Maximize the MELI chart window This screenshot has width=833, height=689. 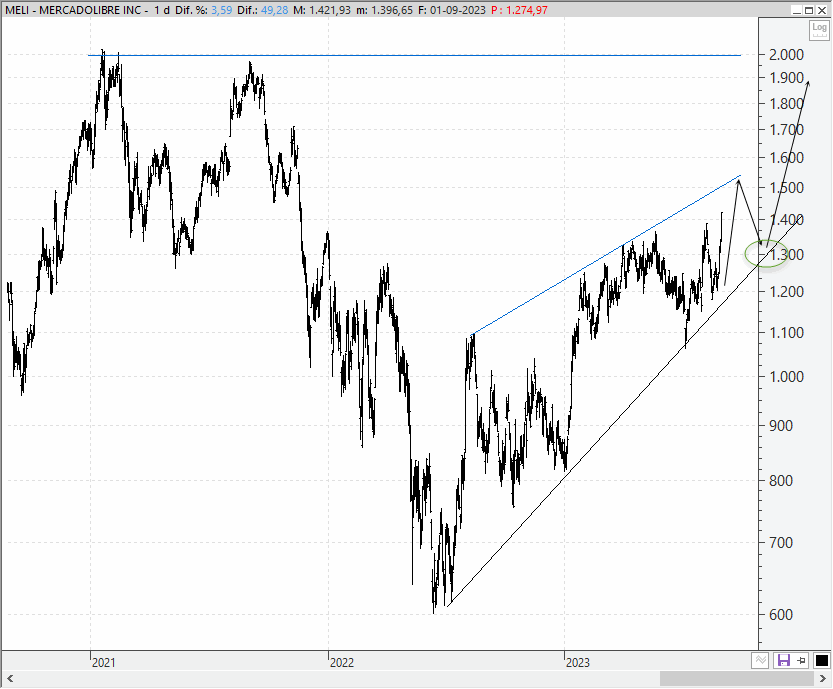tap(809, 10)
